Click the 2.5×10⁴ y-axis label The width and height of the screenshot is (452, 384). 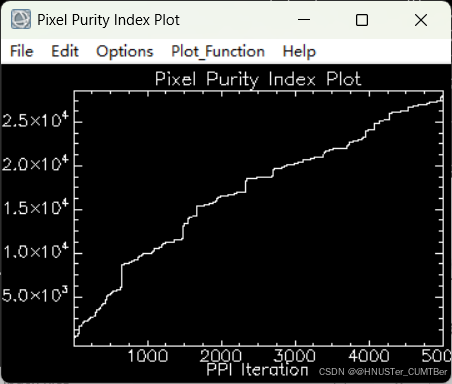coord(35,120)
